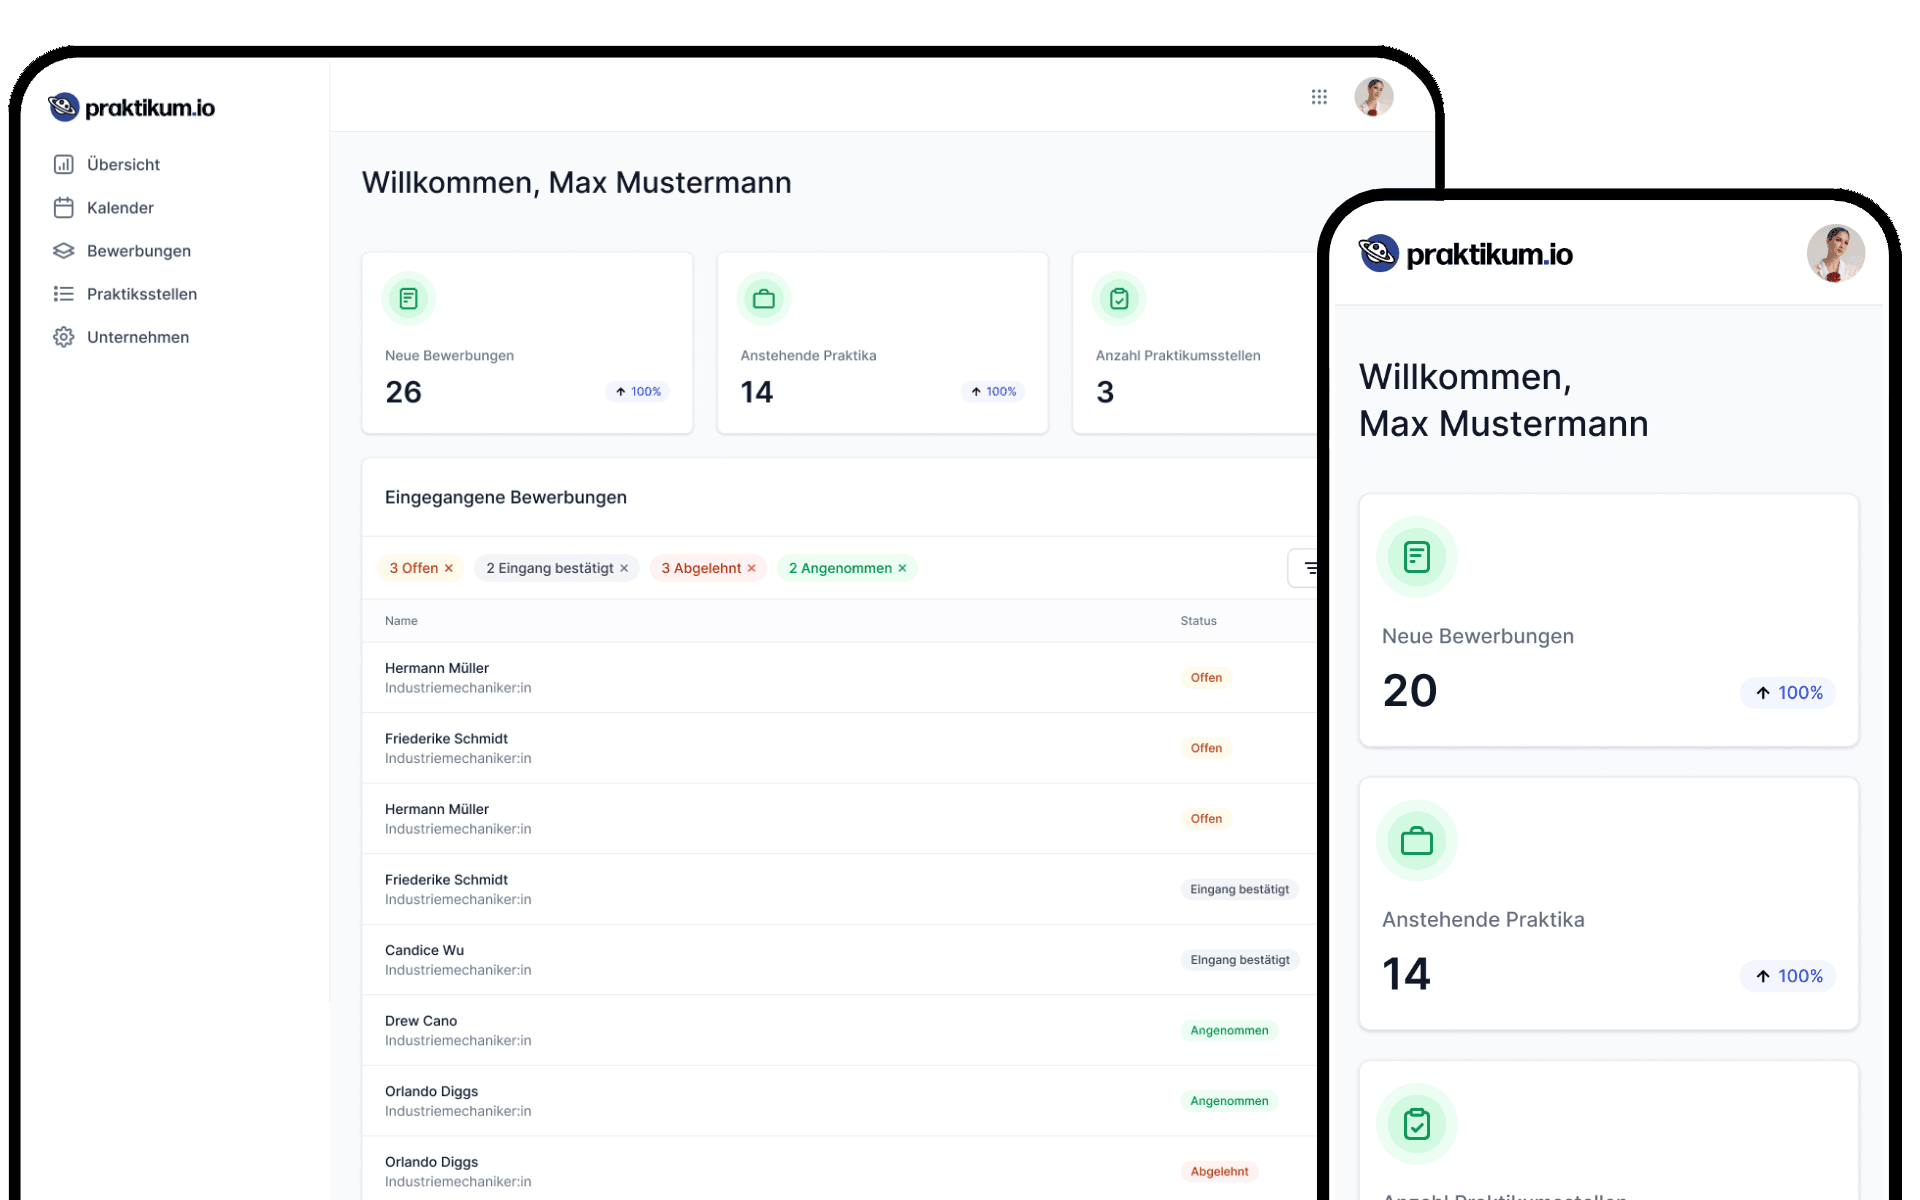Open the filter icon button beside chips

pyautogui.click(x=1308, y=568)
